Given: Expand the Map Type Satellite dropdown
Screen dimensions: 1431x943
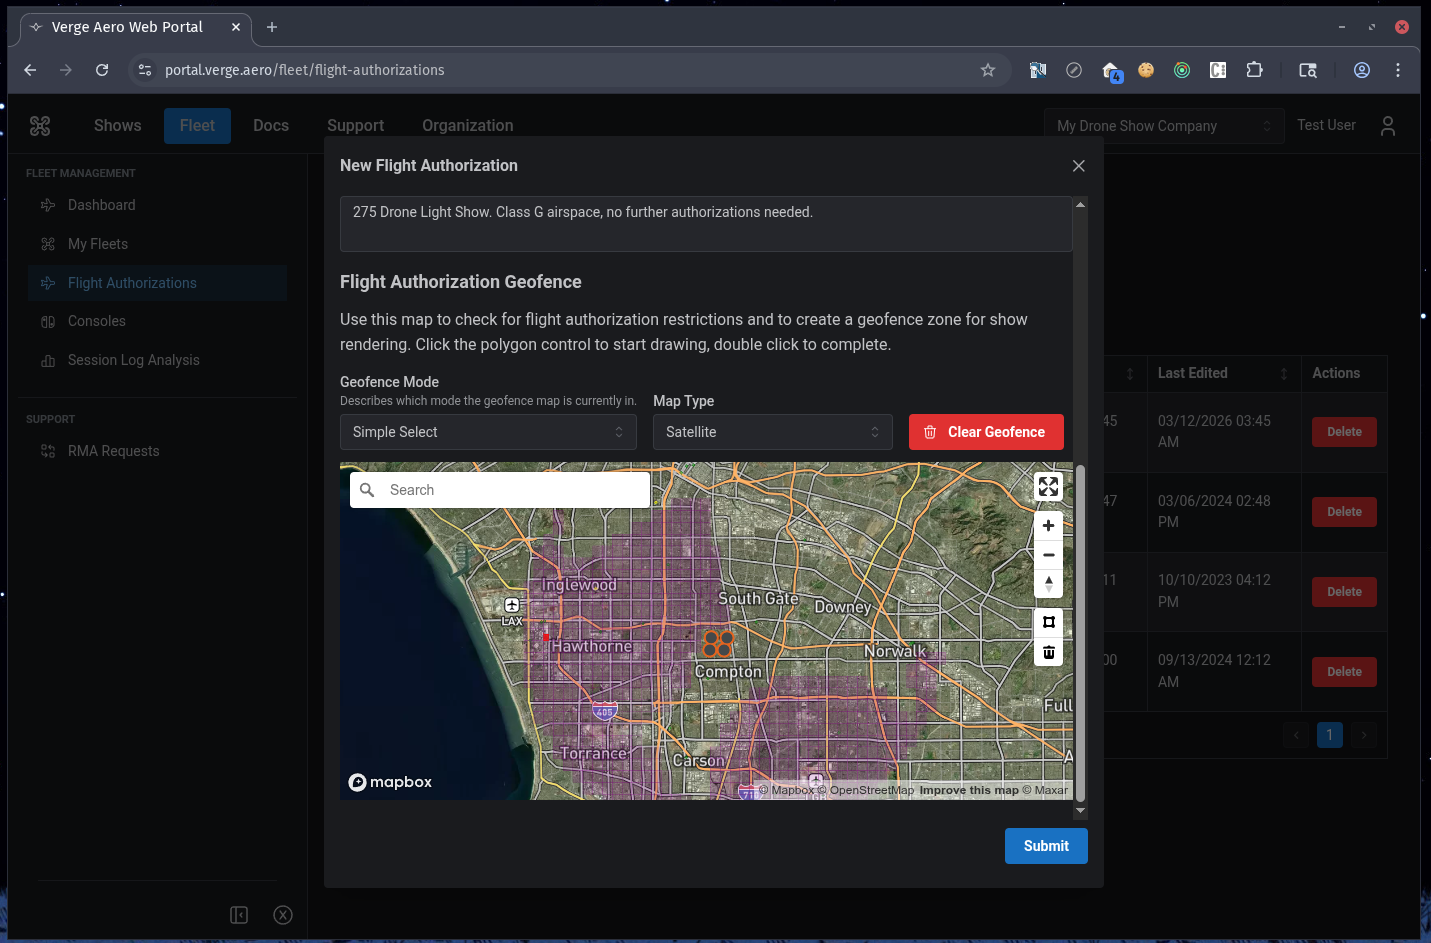Looking at the screenshot, I should 772,432.
